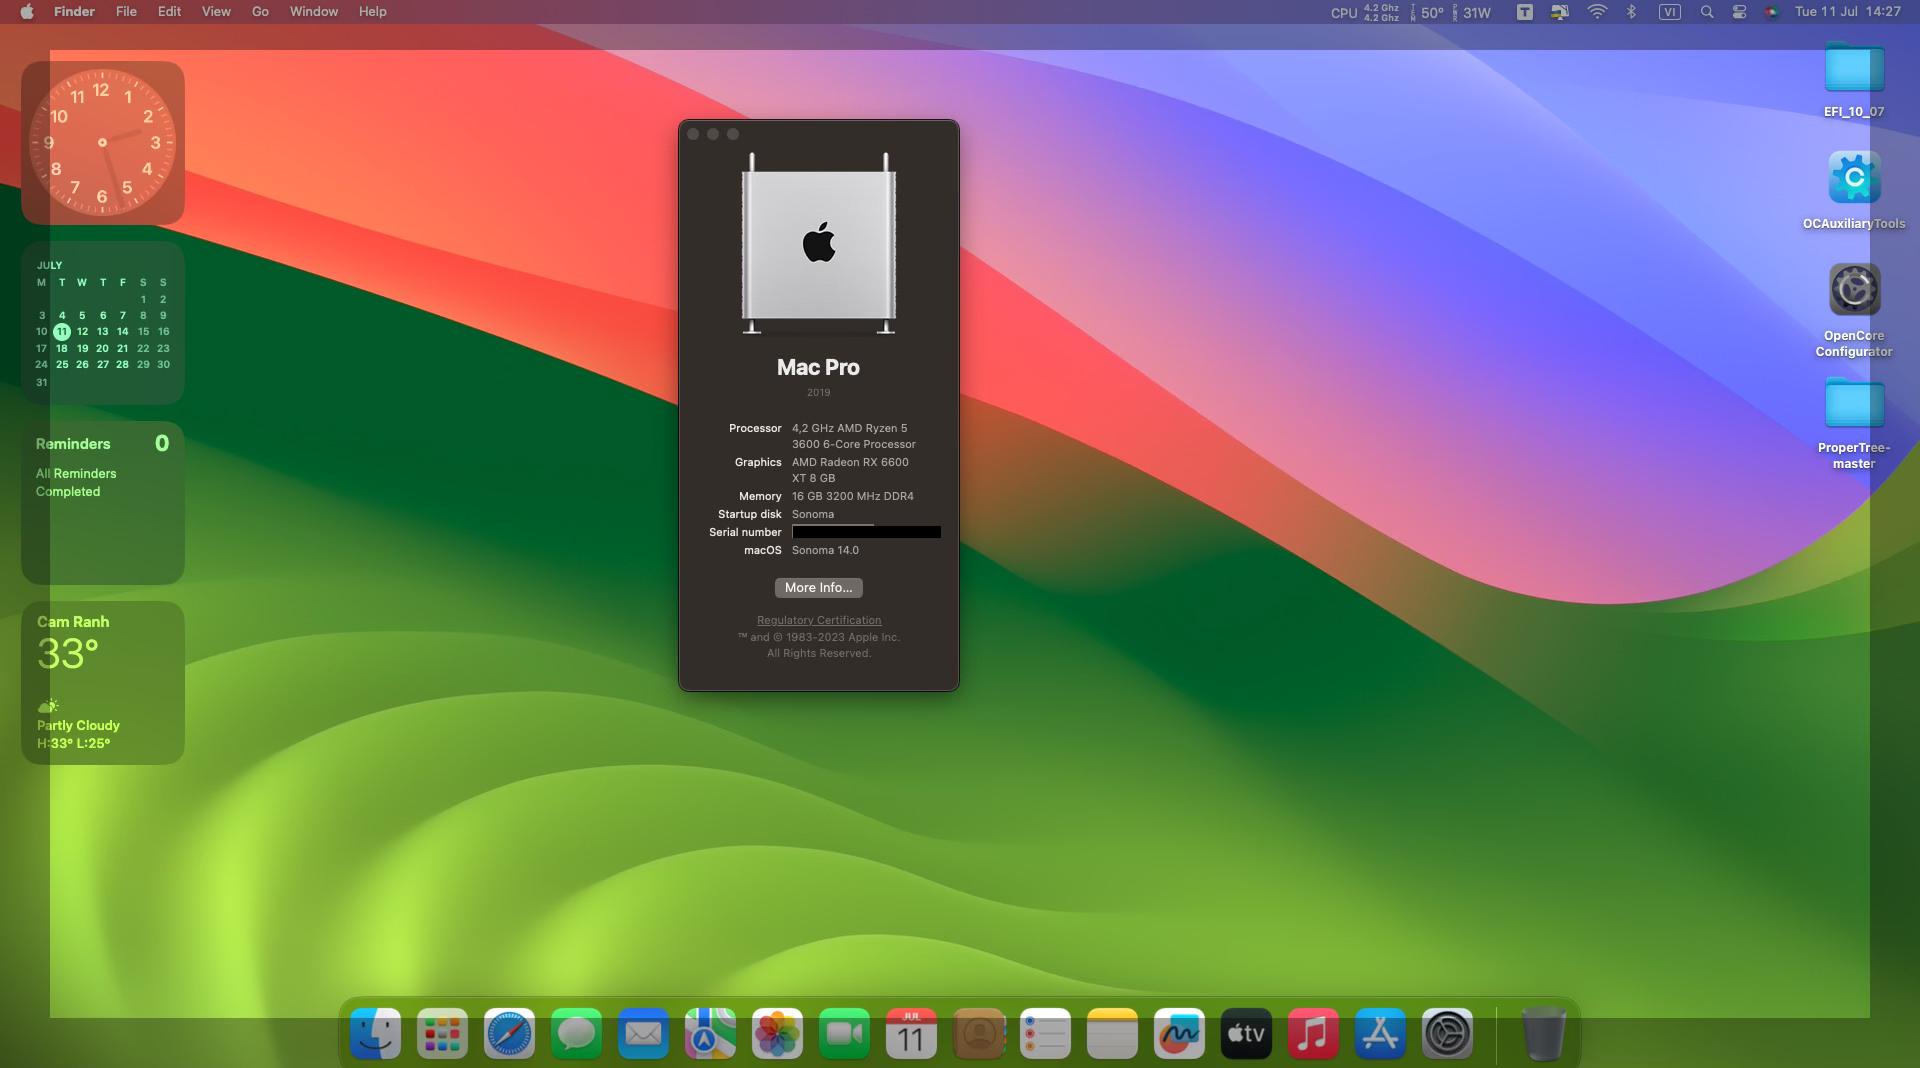Open Apple TV app in the Dock
Image resolution: width=1920 pixels, height=1068 pixels.
pos(1246,1033)
